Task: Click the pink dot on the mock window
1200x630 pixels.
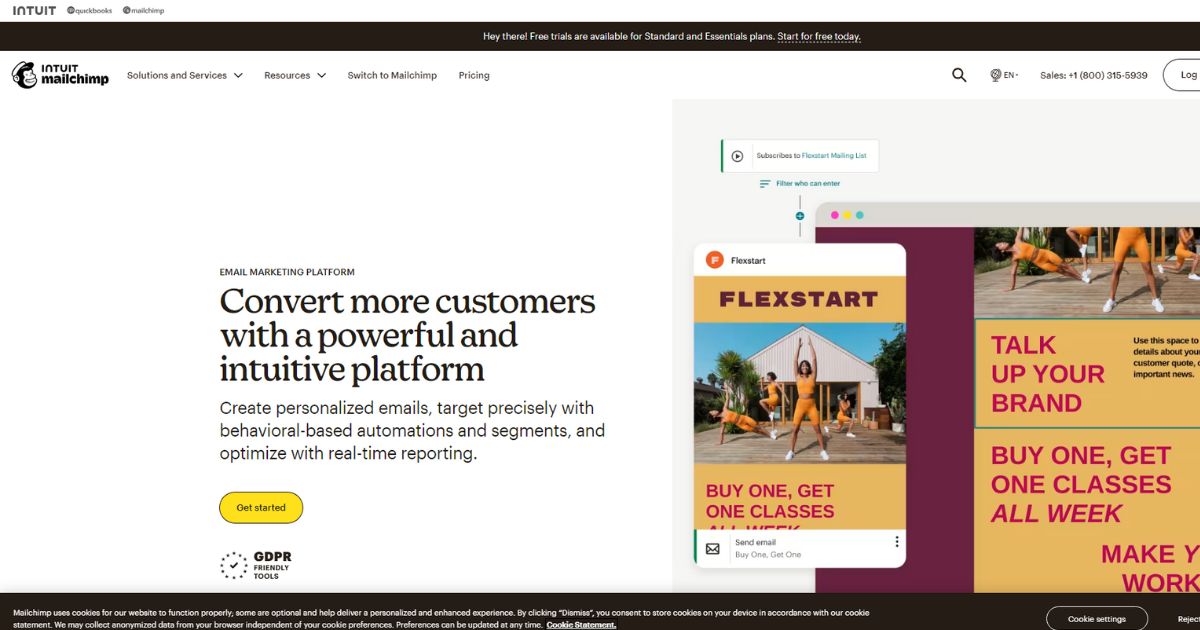Action: 835,215
